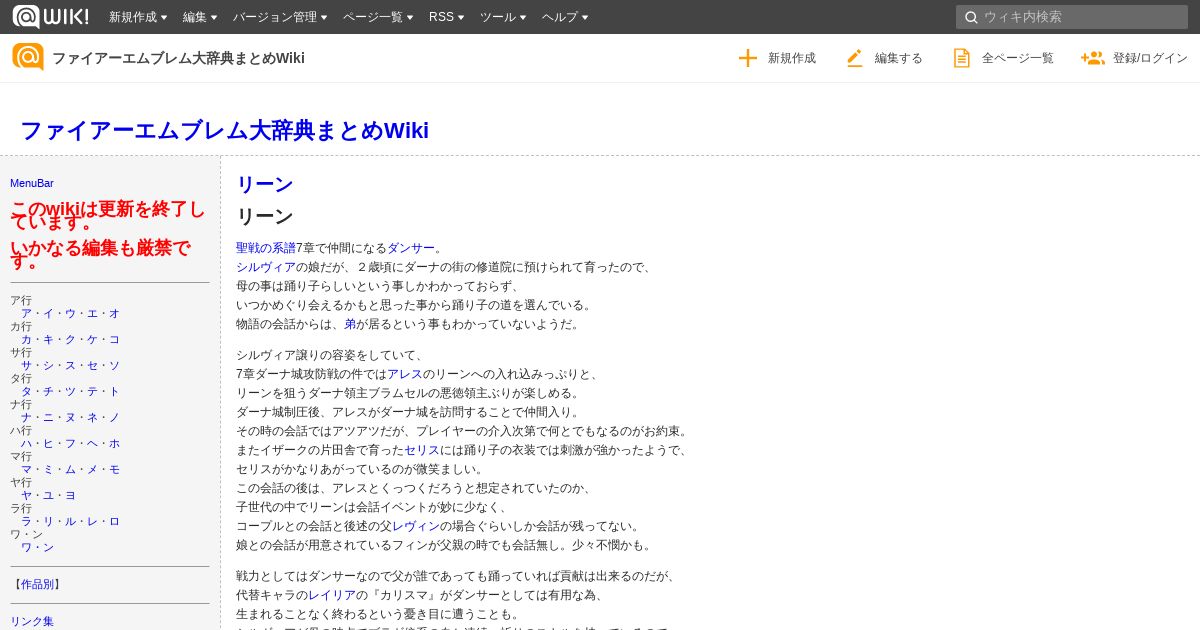This screenshot has height=630, width=1200.
Task: Select the ミ index link in sidebar
Action: click(x=48, y=469)
